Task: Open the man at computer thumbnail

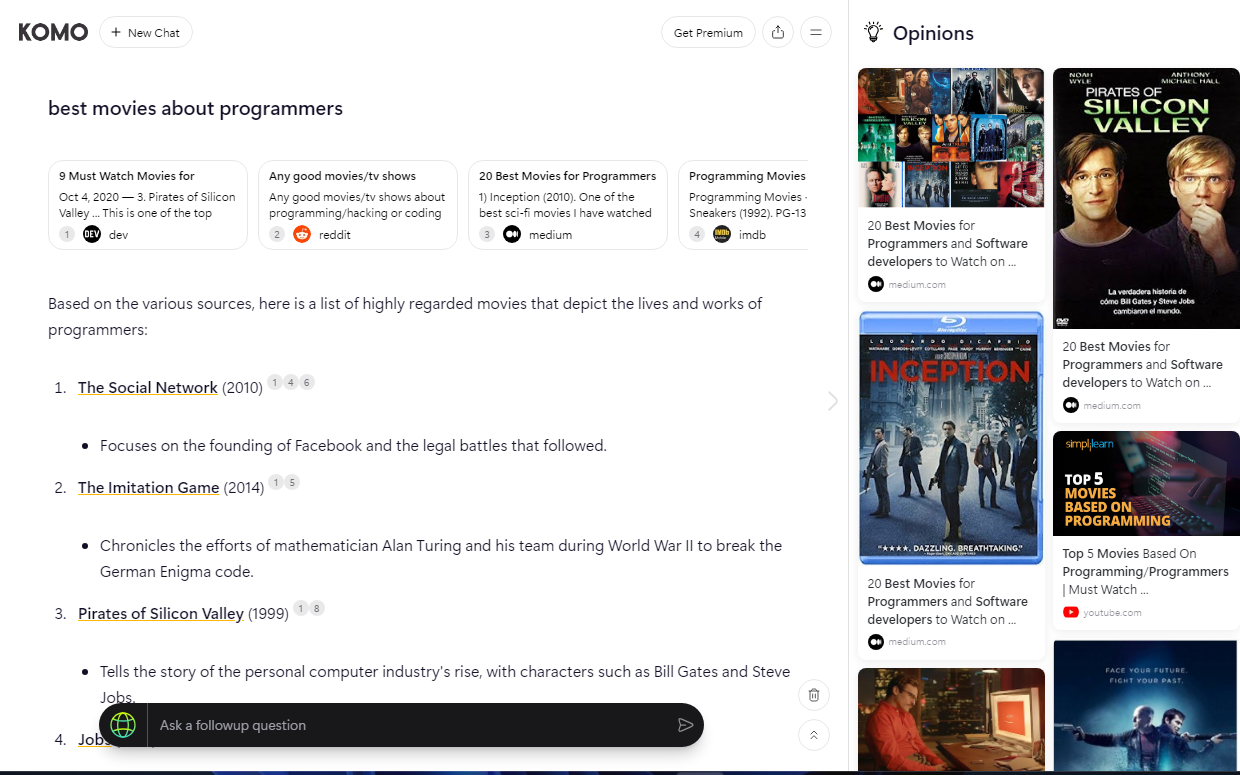Action: [x=951, y=720]
